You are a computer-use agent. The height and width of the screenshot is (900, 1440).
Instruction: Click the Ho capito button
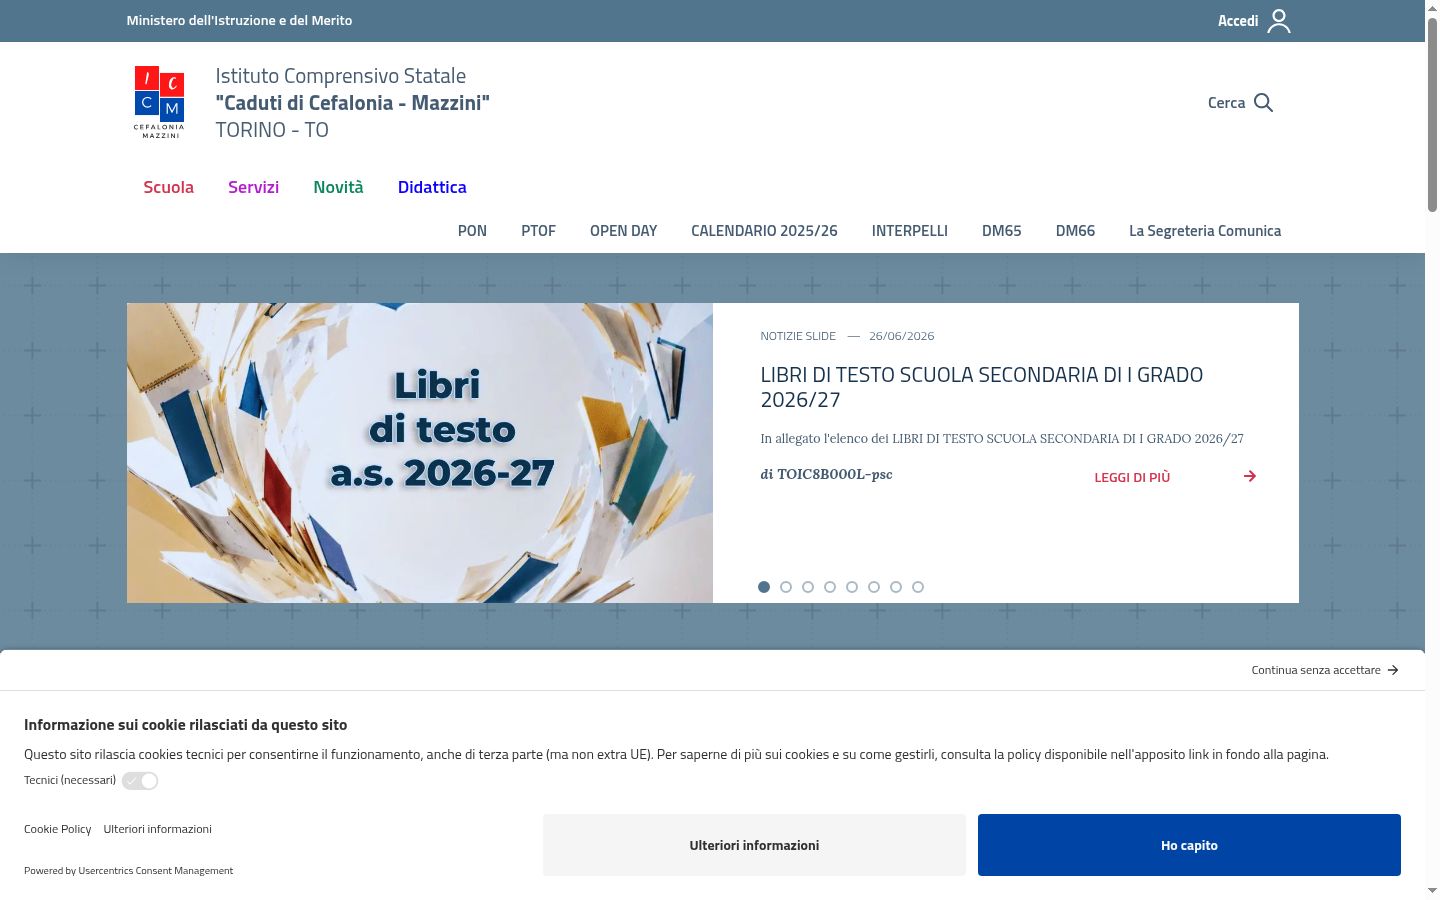(1189, 845)
